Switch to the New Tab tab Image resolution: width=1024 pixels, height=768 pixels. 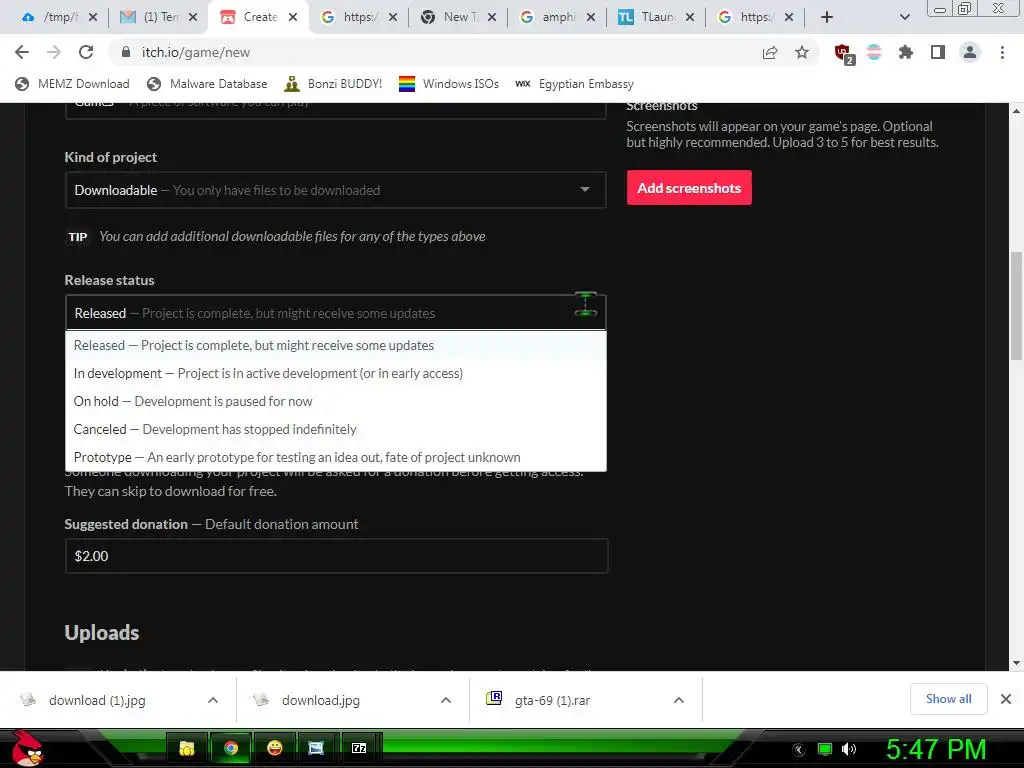[x=457, y=17]
